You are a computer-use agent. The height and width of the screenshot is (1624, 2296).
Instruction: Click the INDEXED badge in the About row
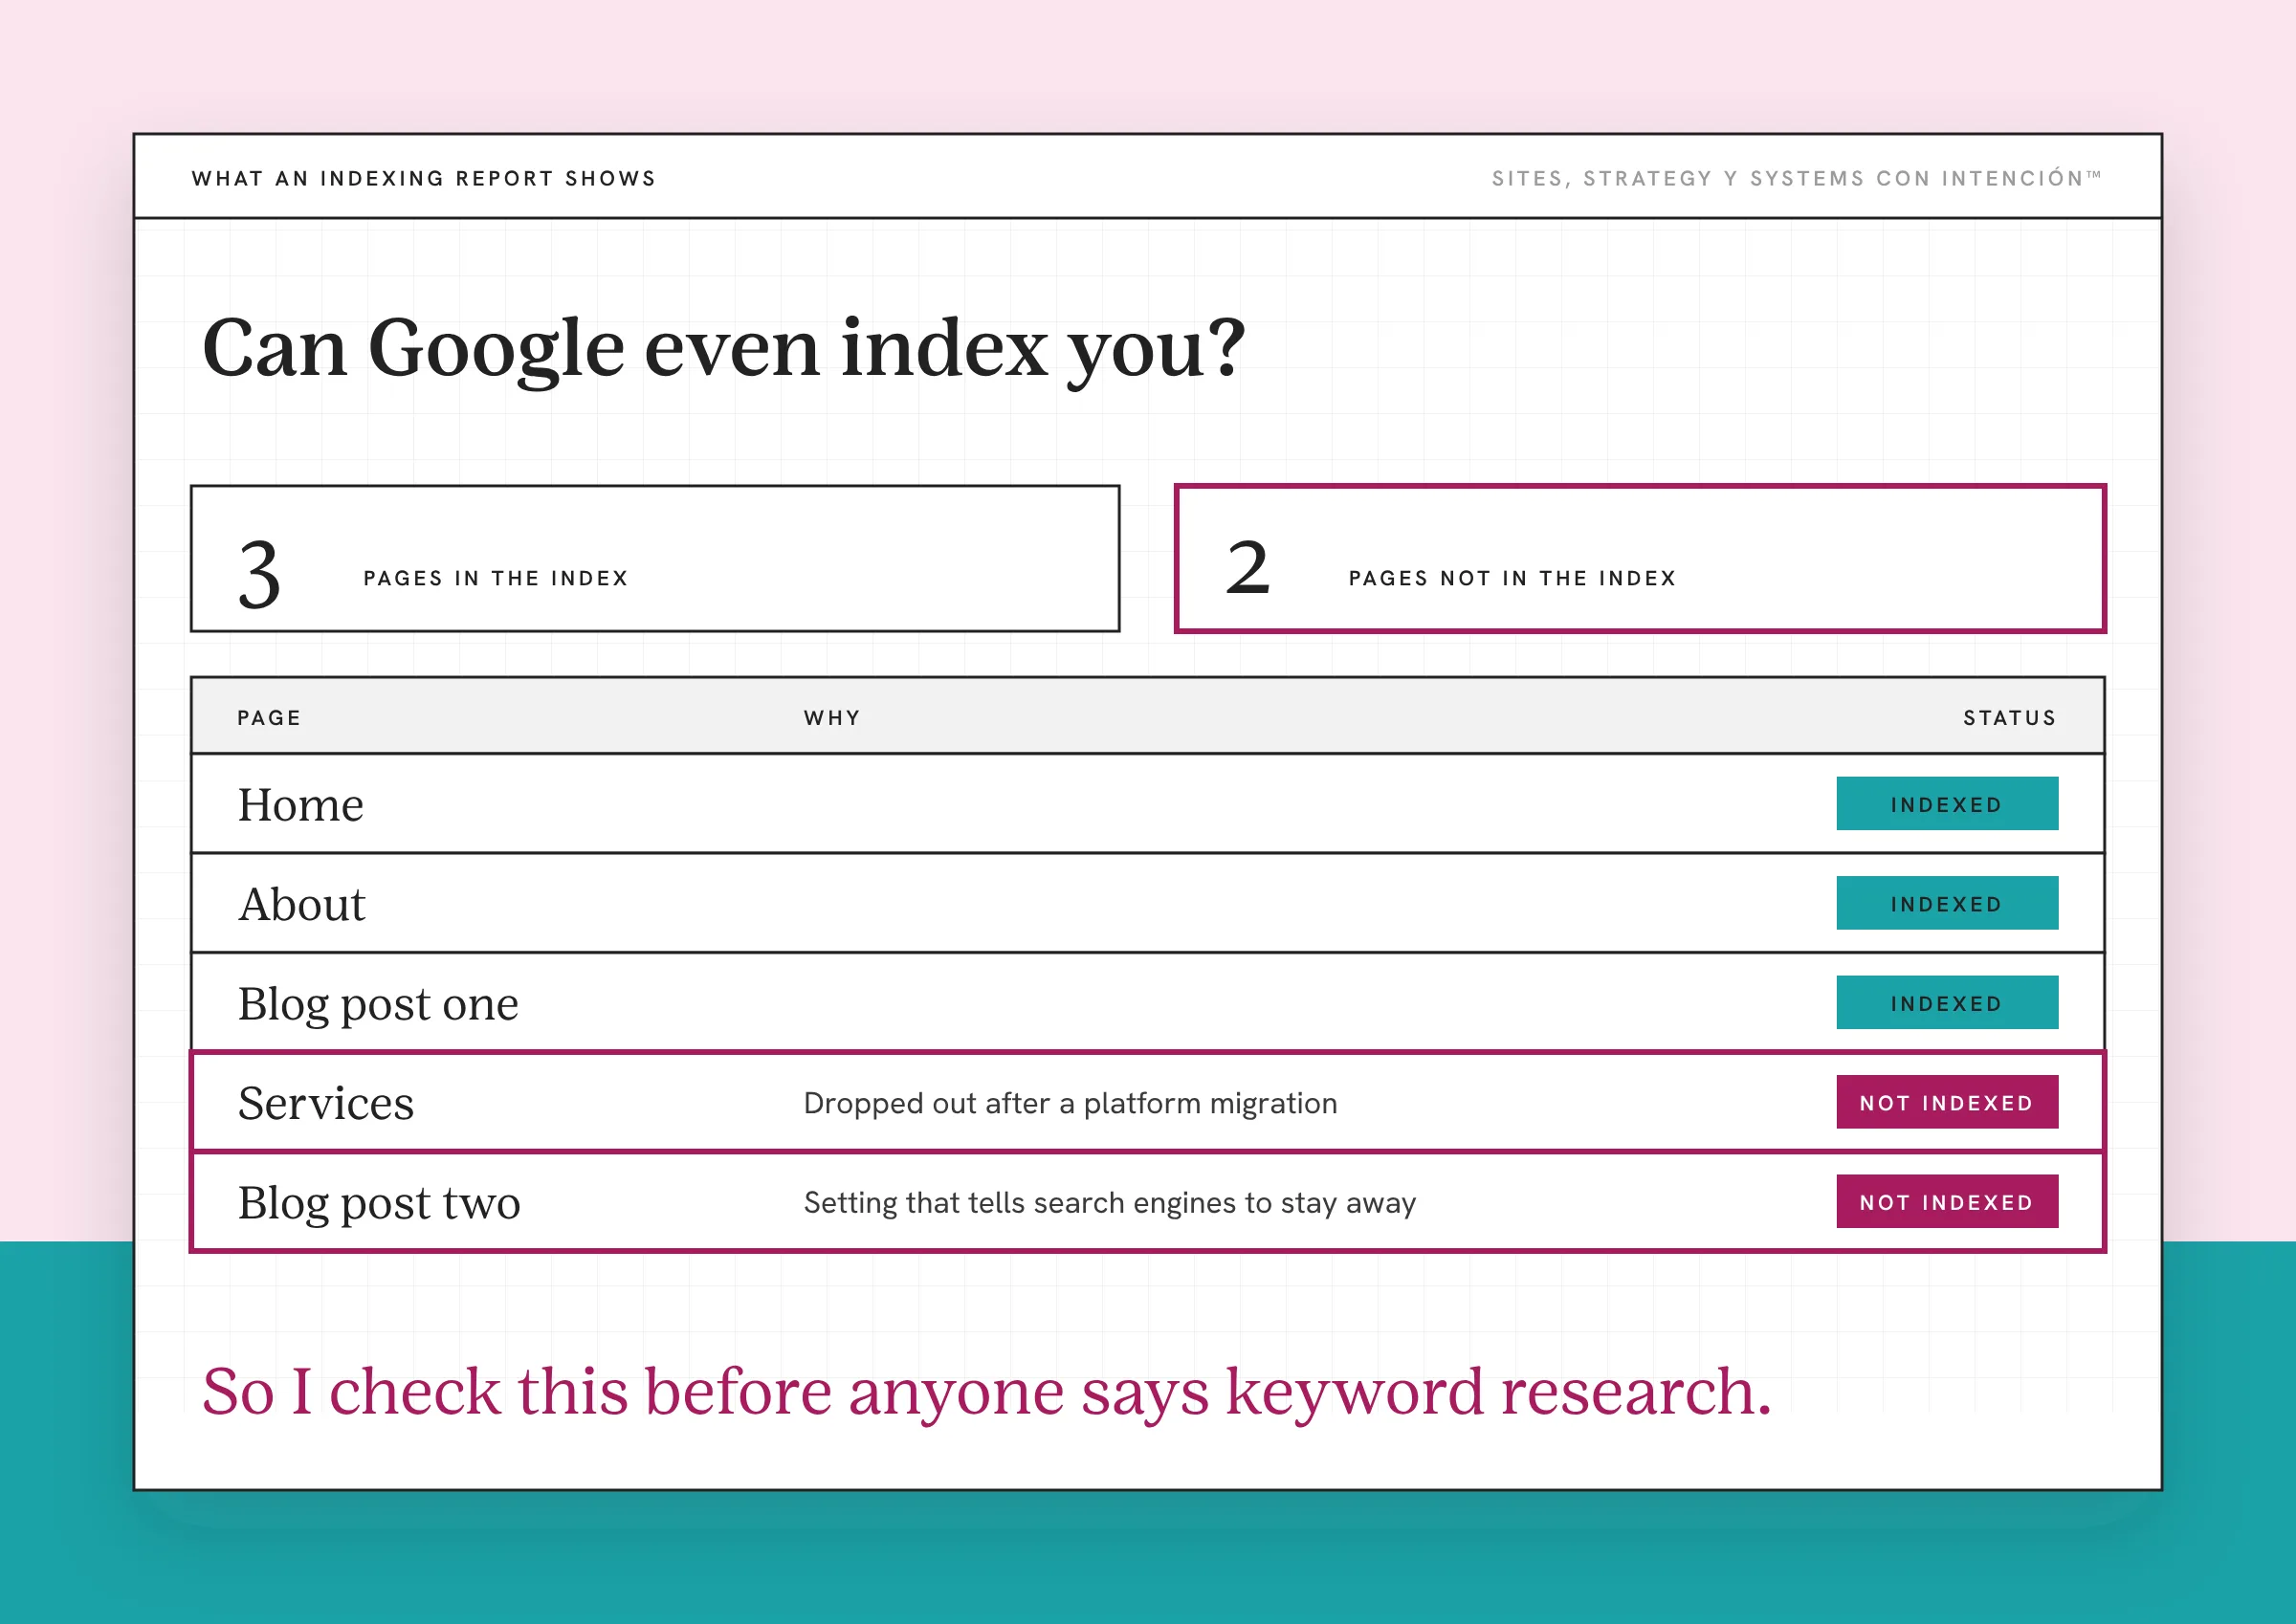[x=1947, y=903]
